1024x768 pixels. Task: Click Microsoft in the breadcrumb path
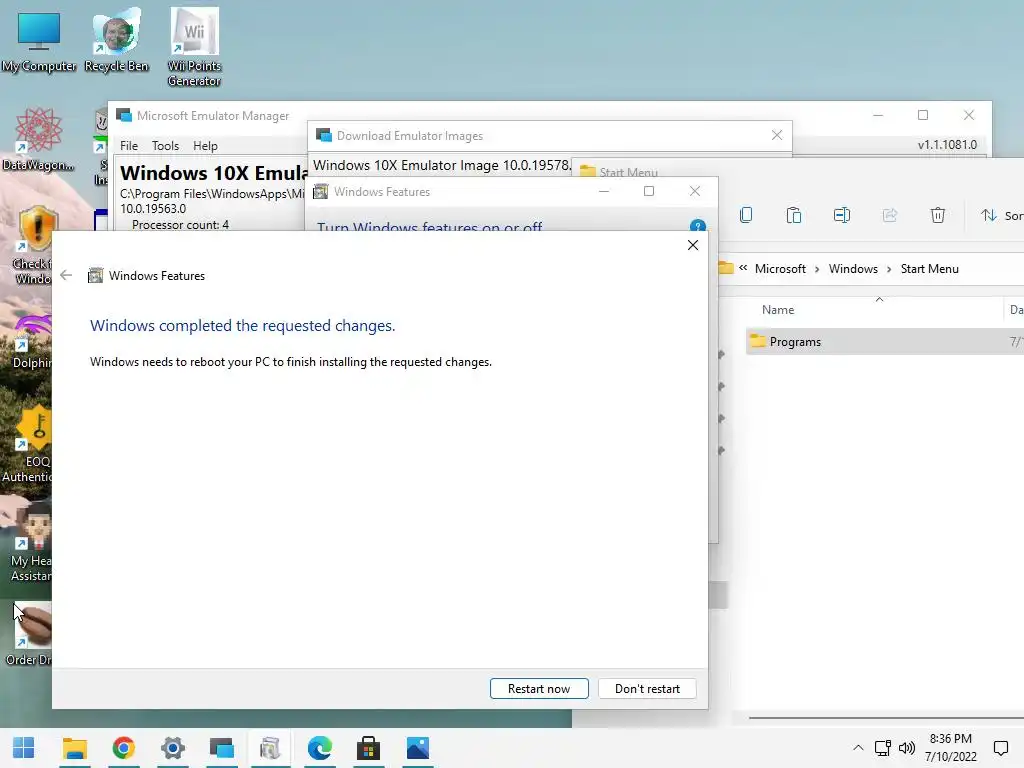click(780, 268)
